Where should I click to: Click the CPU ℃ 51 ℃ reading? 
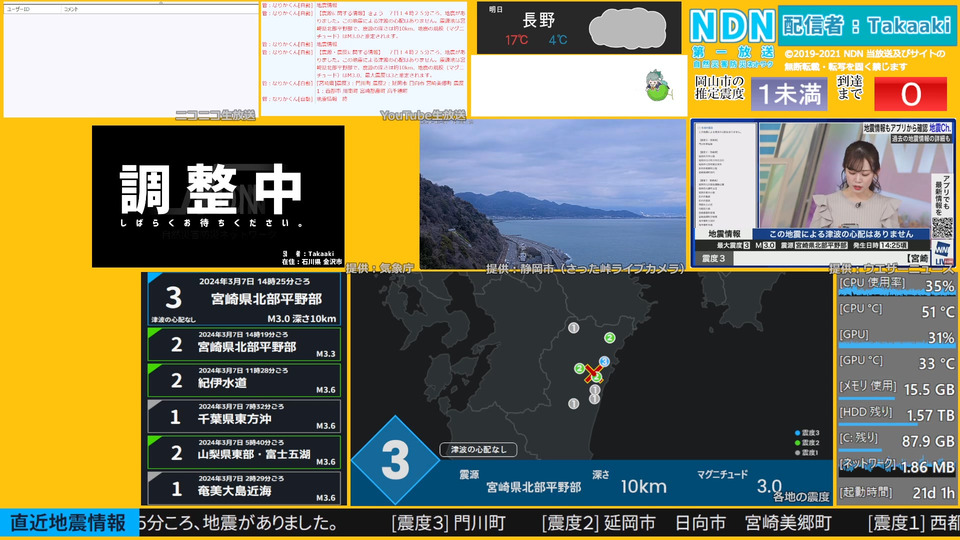click(x=896, y=311)
